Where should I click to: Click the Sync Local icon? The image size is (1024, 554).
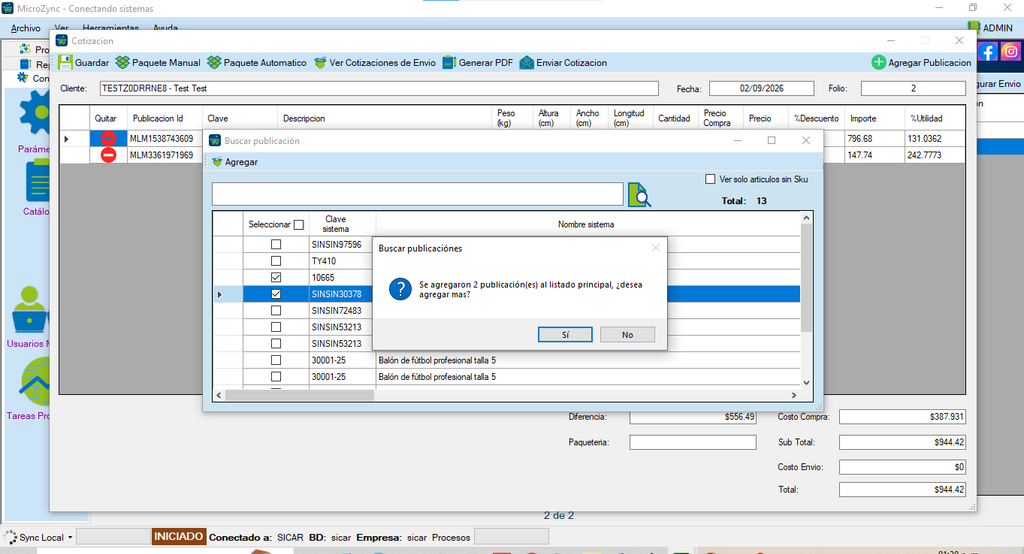10,538
